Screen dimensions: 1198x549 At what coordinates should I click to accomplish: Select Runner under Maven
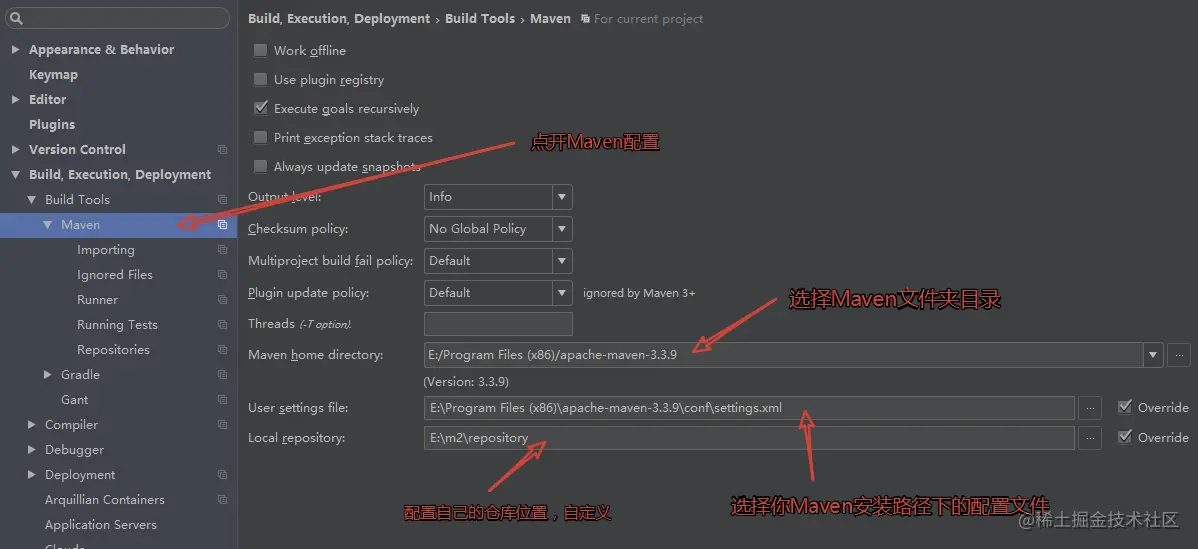[97, 300]
